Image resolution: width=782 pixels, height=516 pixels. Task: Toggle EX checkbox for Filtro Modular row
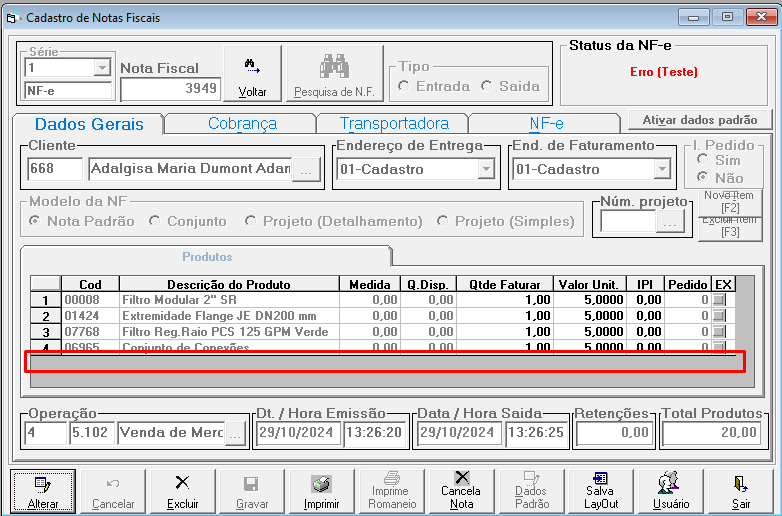719,300
